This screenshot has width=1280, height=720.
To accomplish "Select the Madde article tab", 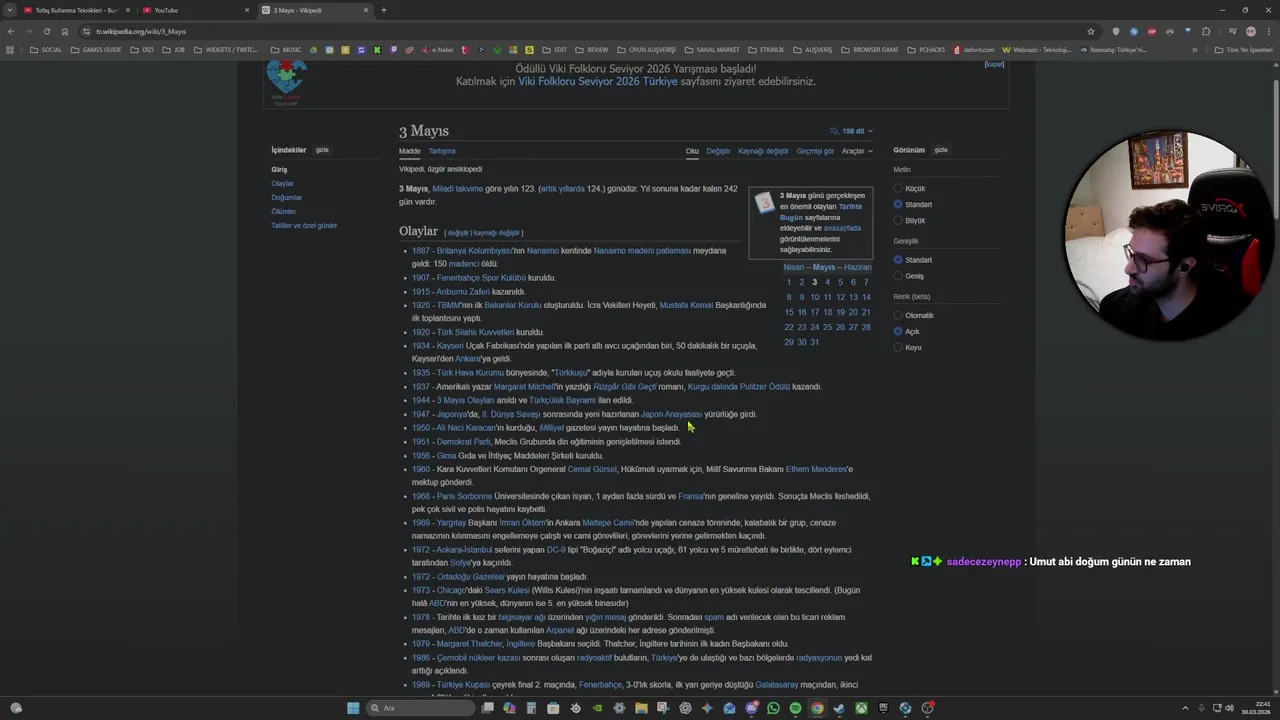I will click(410, 151).
